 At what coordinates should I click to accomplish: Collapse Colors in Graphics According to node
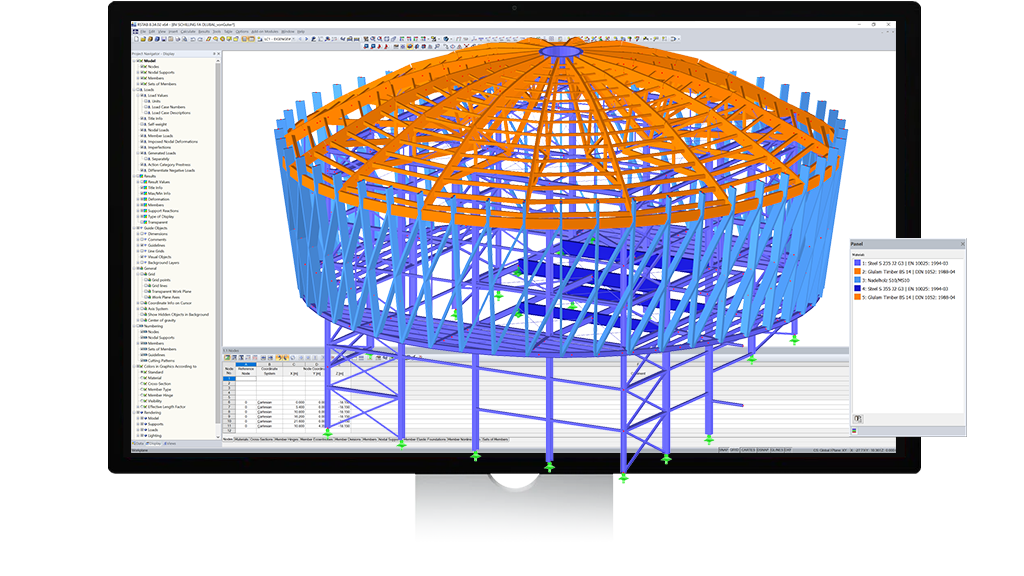tap(134, 366)
